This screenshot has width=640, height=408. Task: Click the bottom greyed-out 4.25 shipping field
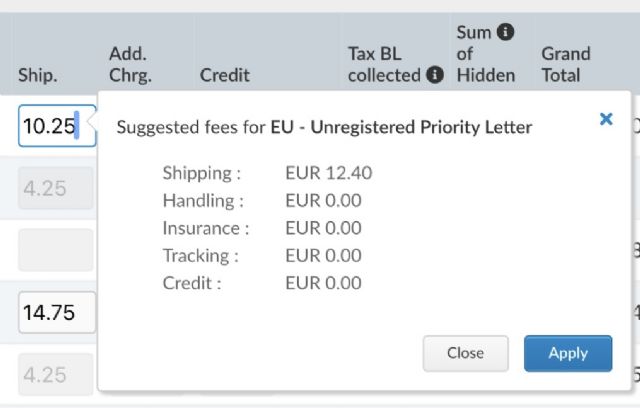[56, 374]
